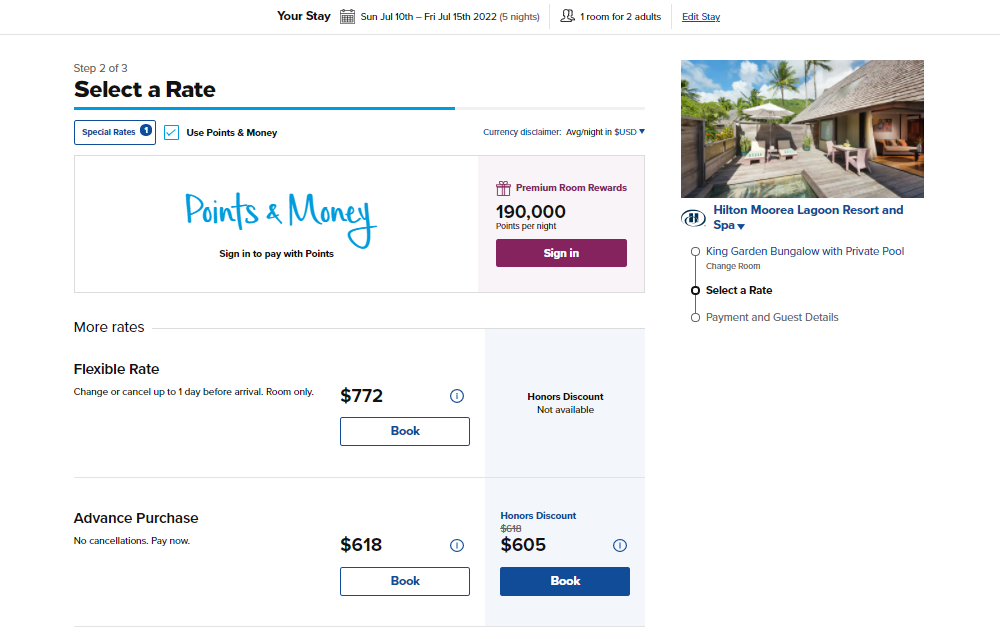Viewport: 1000px width, 639px height.
Task: Click the Payment and Guest Details step circle
Action: [x=696, y=317]
